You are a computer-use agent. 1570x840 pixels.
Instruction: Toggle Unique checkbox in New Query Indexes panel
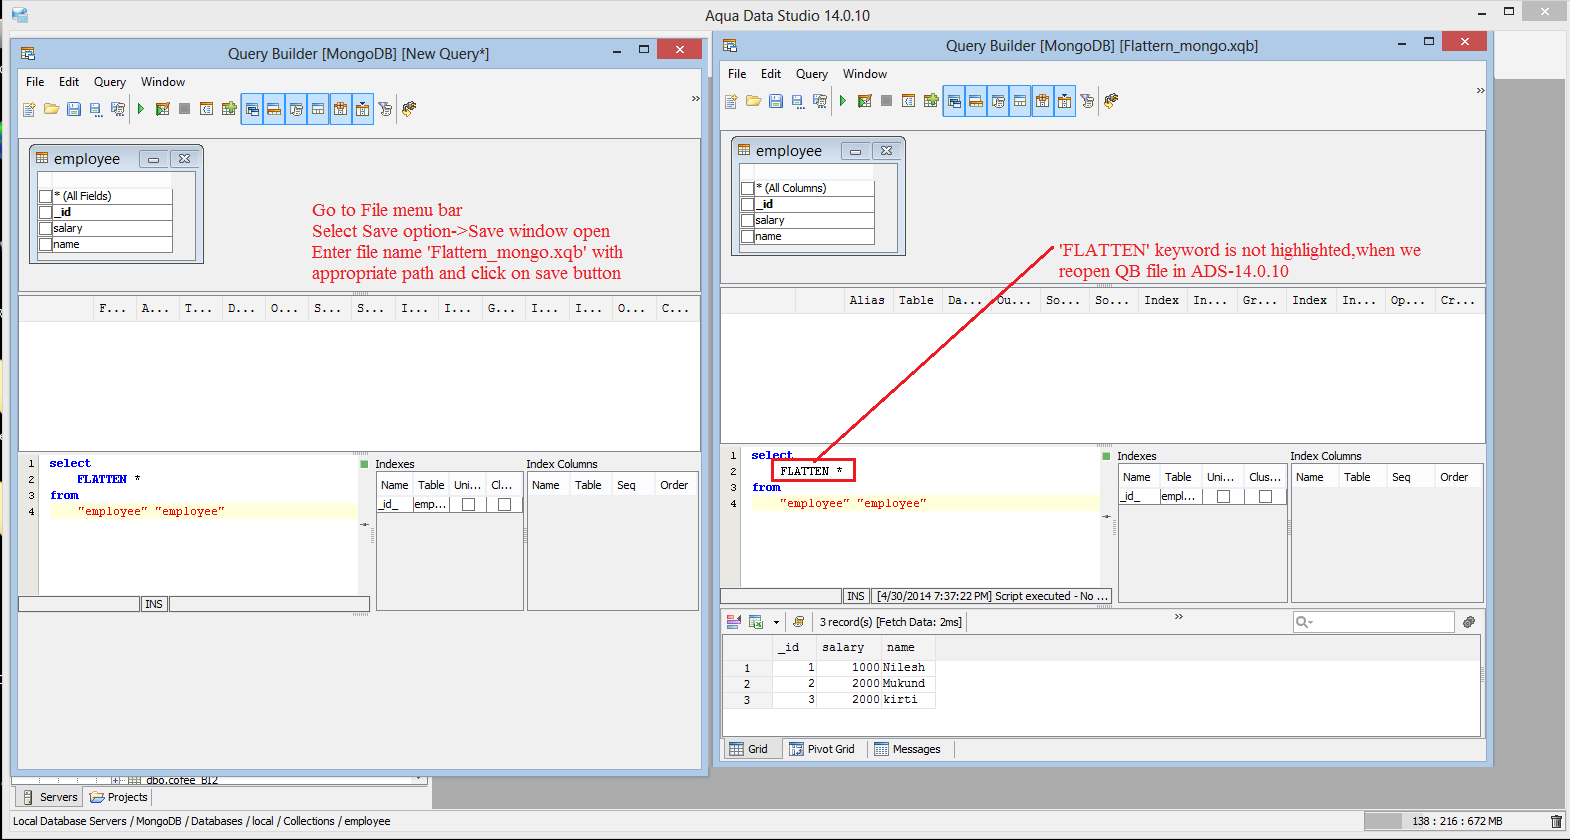468,504
